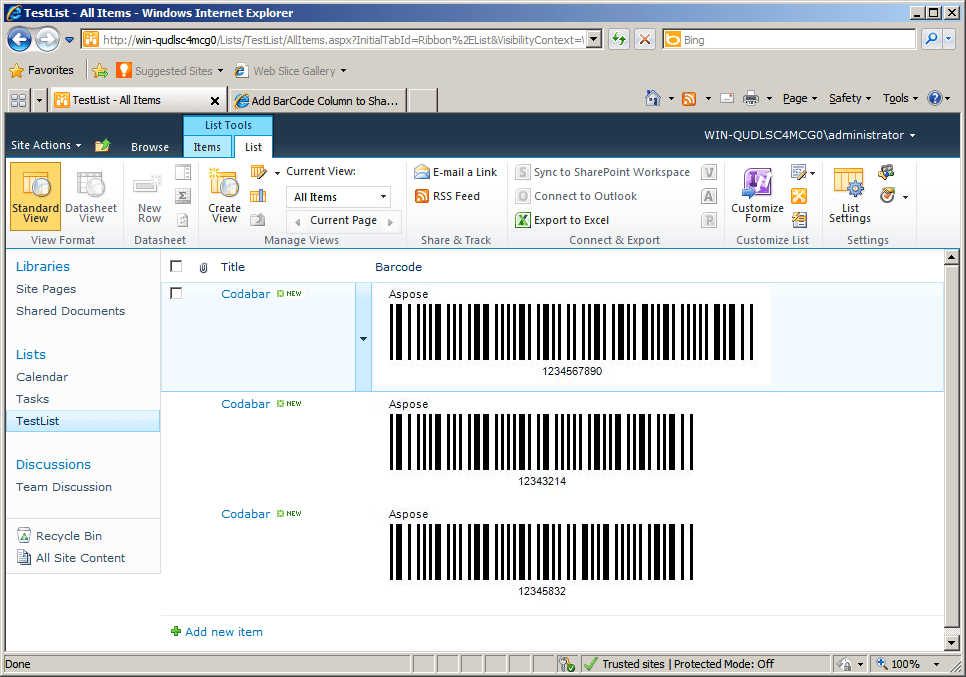
Task: Open List Settings in ribbon
Action: pos(850,196)
